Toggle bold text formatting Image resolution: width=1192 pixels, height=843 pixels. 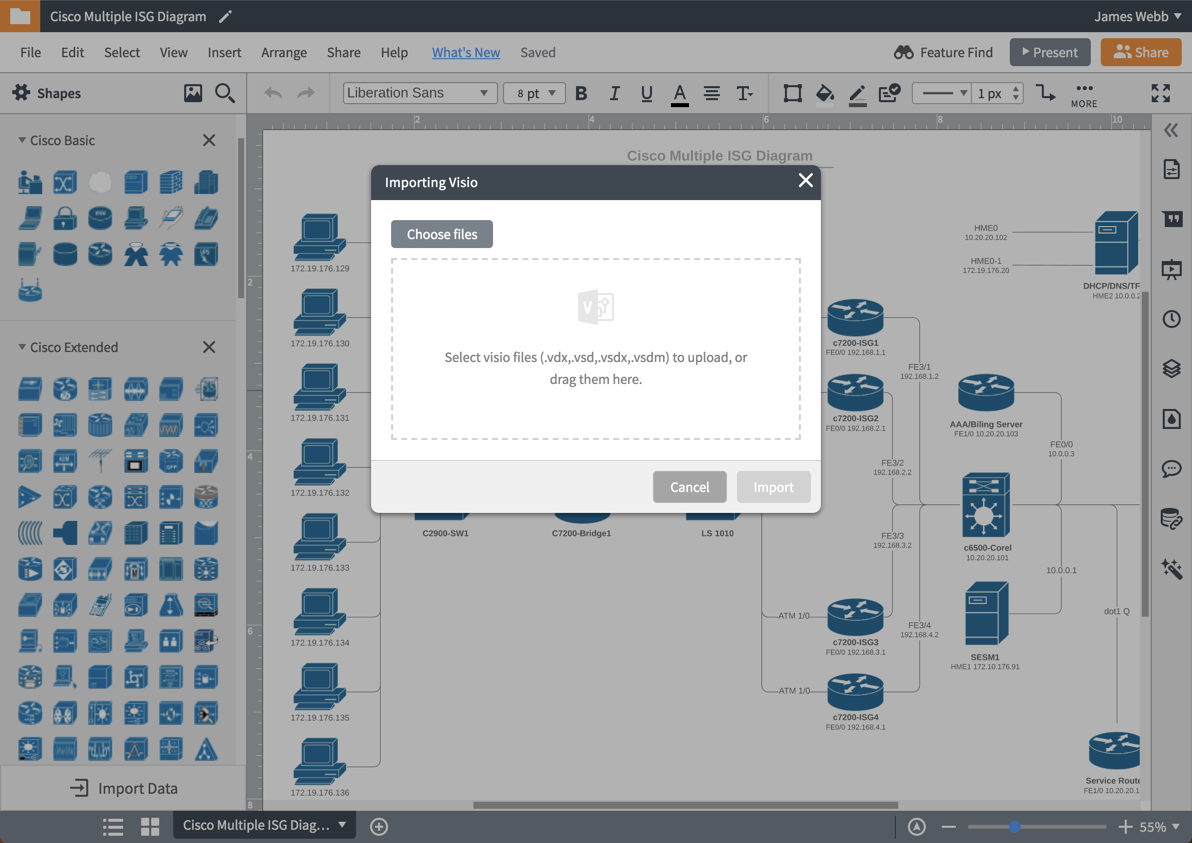581,93
